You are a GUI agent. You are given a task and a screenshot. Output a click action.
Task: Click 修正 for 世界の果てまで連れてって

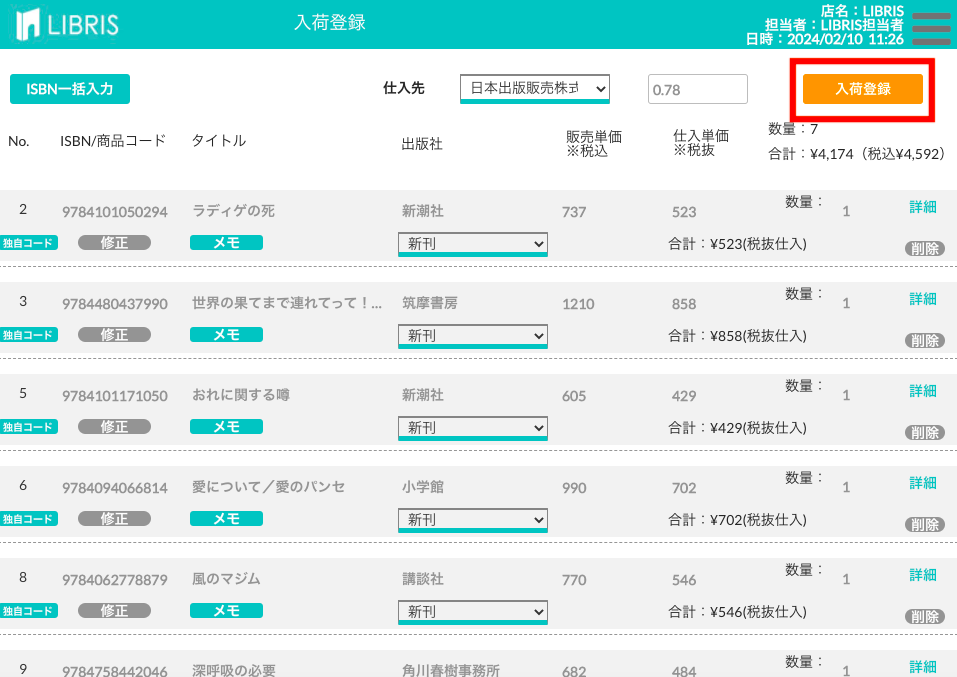tap(114, 335)
